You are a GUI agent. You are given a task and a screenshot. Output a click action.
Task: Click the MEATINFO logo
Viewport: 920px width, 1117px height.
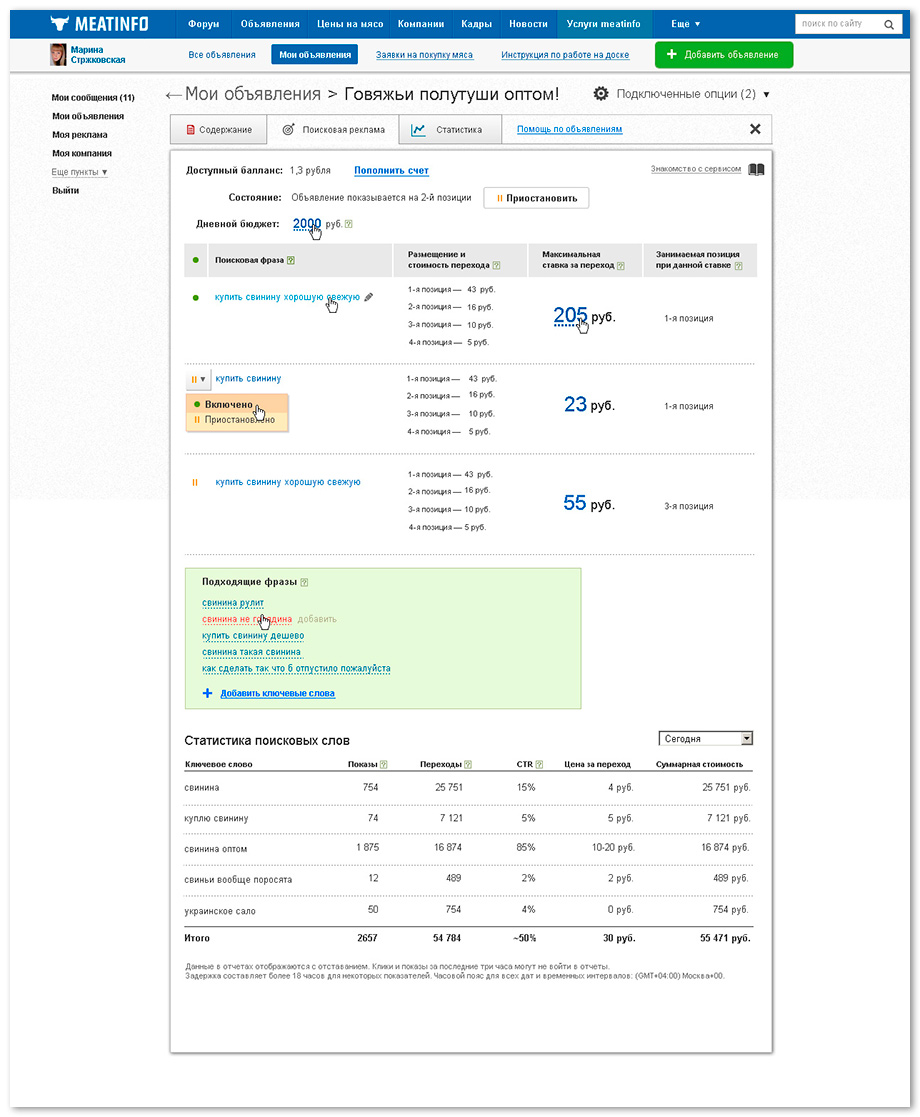(99, 24)
